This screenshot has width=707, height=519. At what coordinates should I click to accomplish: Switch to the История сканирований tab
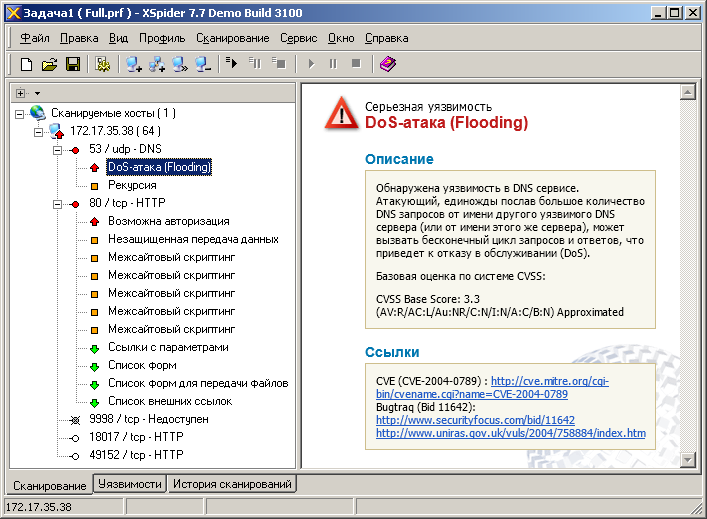coord(231,485)
